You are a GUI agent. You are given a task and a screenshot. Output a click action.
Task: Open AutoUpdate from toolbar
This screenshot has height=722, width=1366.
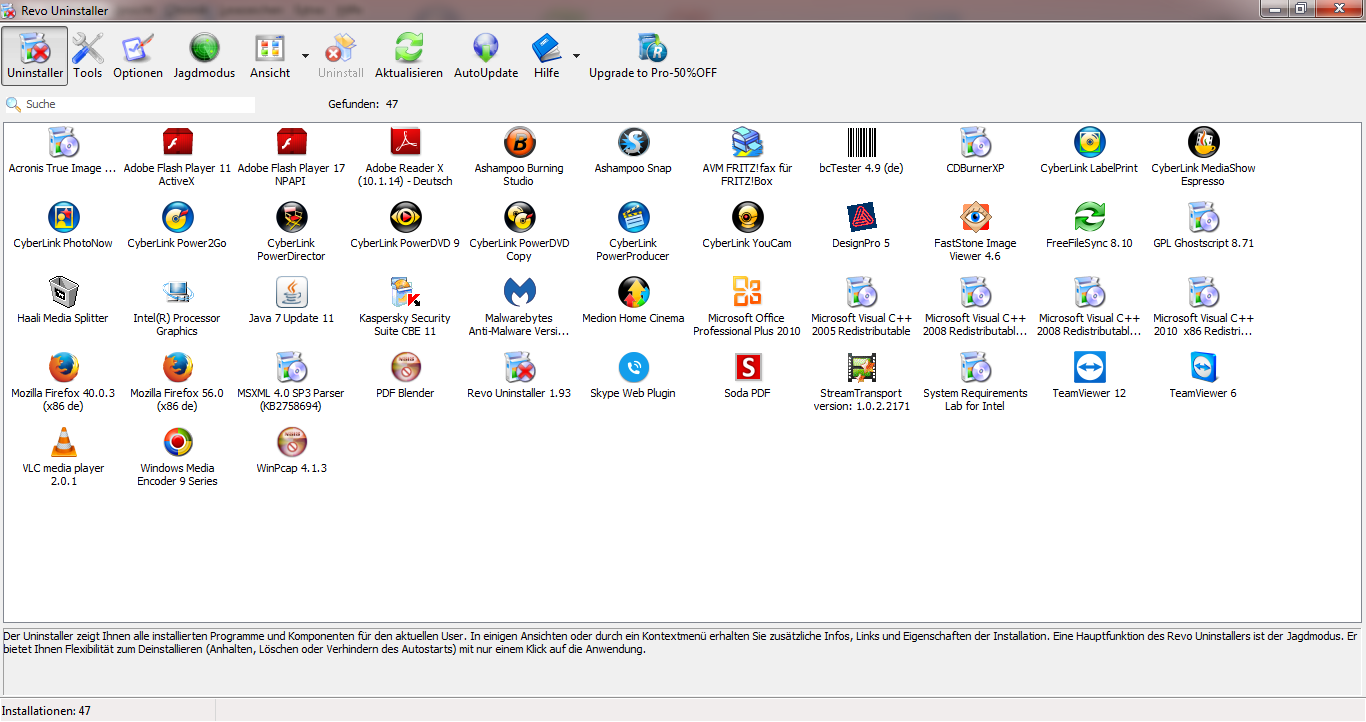pyautogui.click(x=486, y=56)
